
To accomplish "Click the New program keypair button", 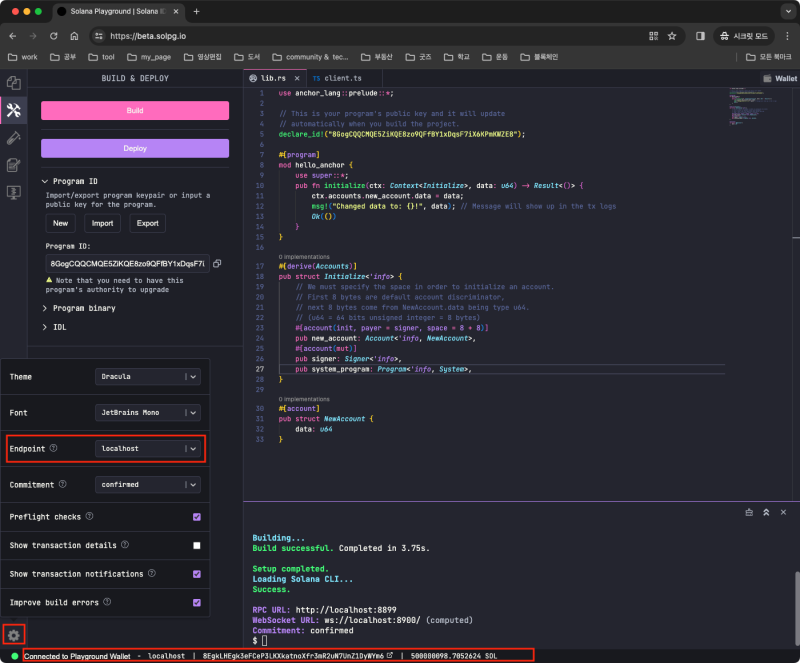I will (x=60, y=223).
